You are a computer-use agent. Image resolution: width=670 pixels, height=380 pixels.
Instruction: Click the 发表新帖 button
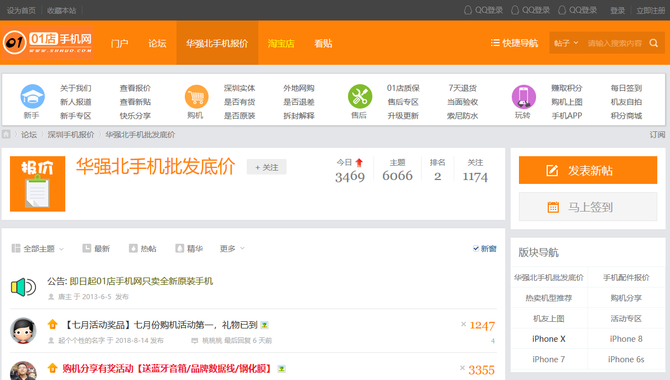point(588,170)
